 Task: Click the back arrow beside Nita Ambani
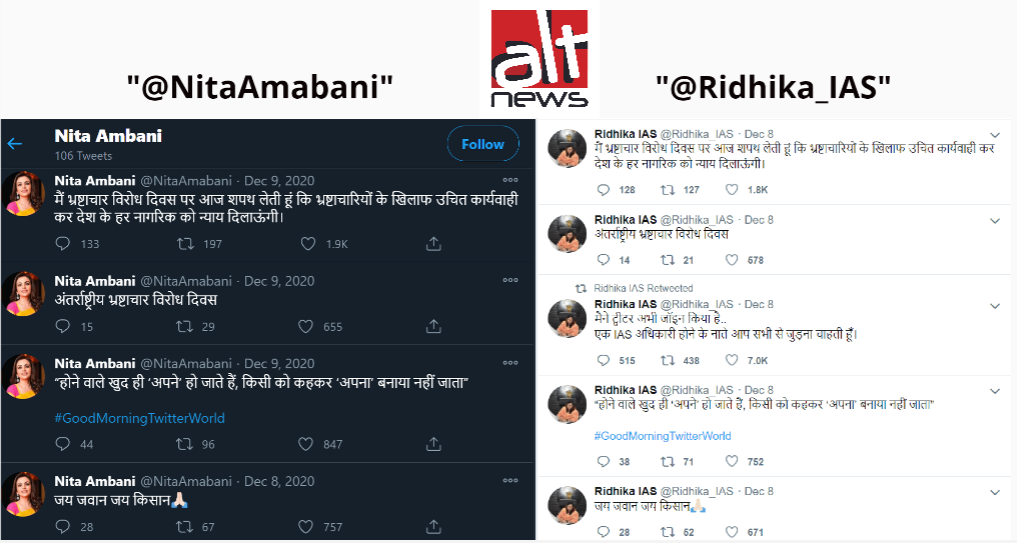pos(14,143)
